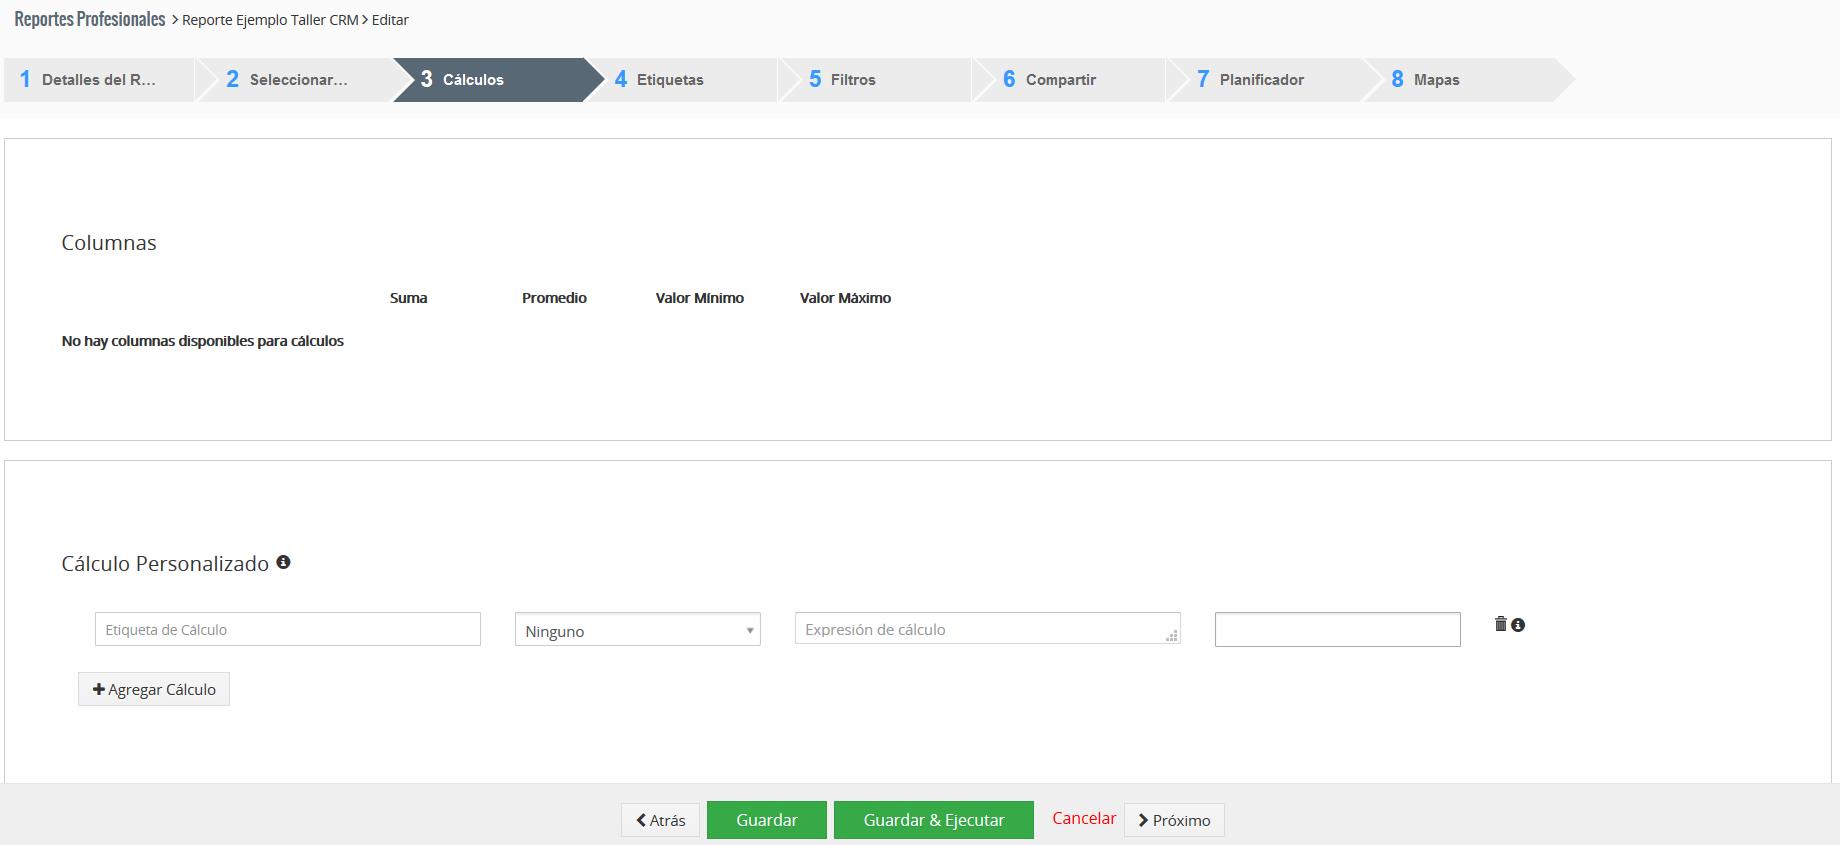Click the red Cancelar link
Viewport: 1840px width, 845px height.
tap(1083, 818)
